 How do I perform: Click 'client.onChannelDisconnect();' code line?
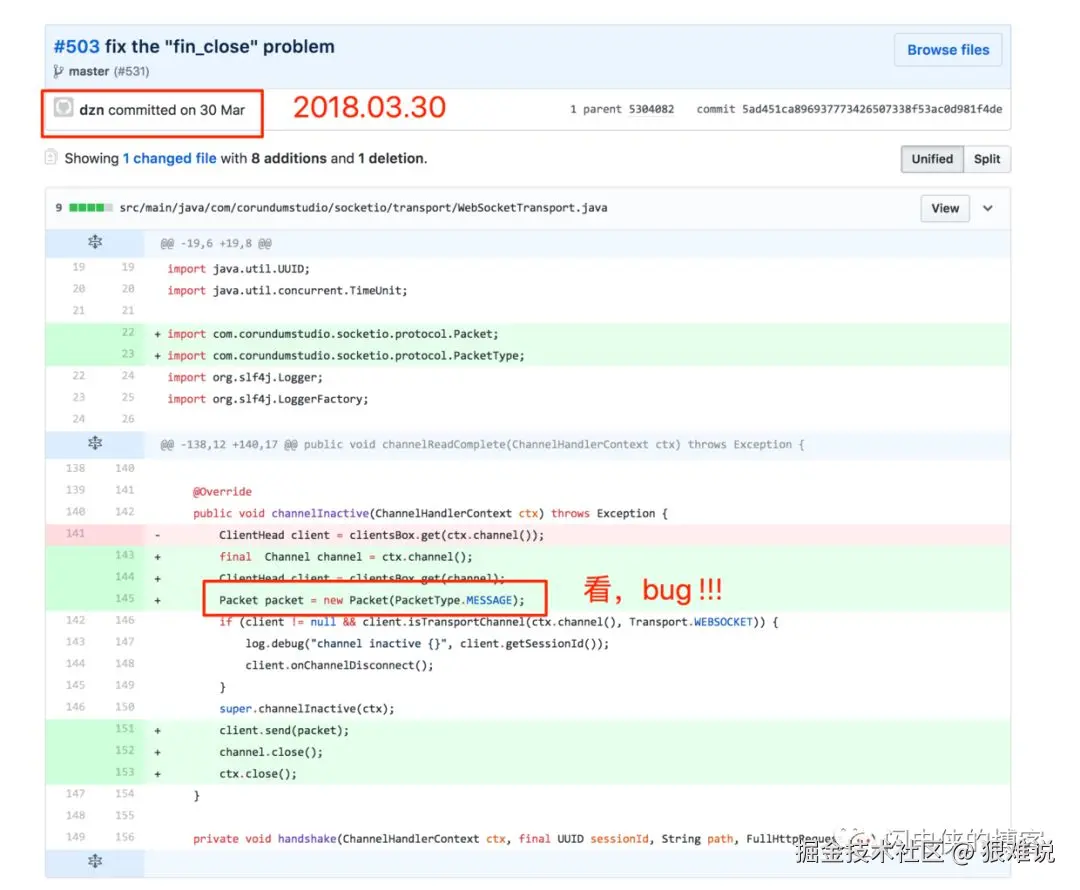339,665
